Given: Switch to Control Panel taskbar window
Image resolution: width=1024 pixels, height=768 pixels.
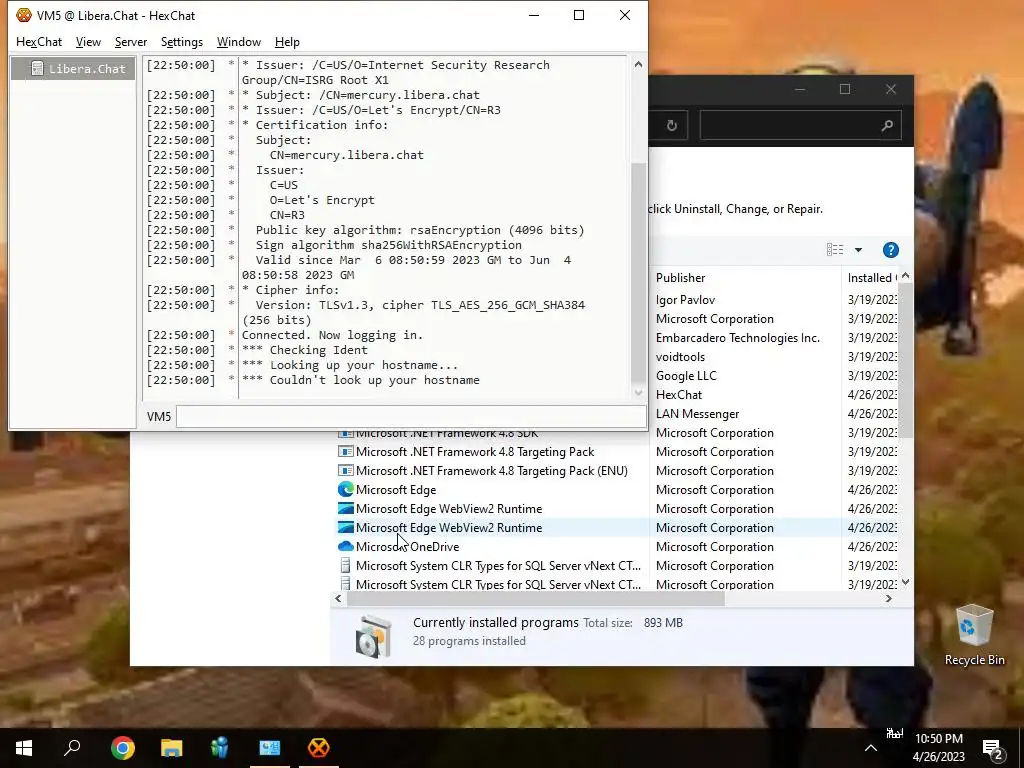Looking at the screenshot, I should coord(269,748).
